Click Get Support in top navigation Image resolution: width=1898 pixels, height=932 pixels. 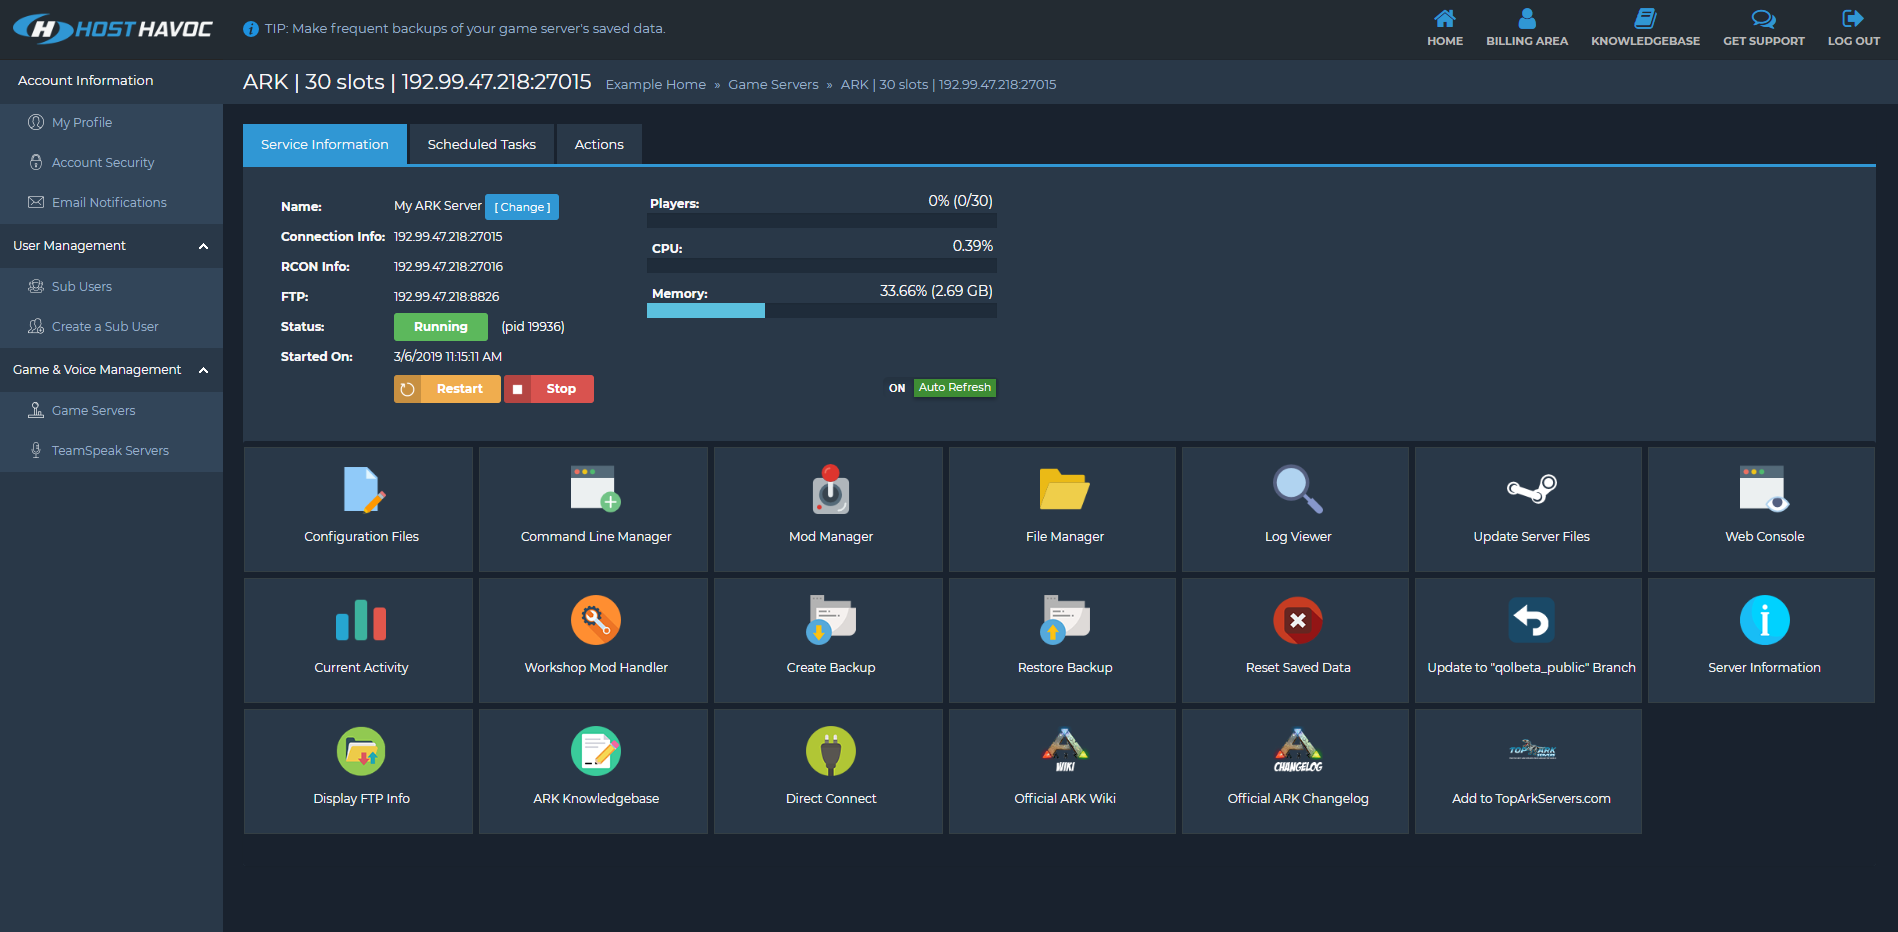coord(1764,28)
